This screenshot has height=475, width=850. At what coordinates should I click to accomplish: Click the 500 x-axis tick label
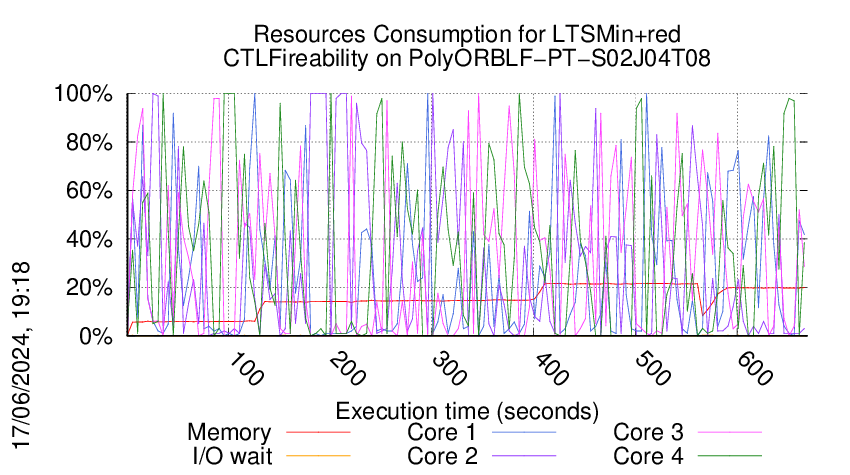pyautogui.click(x=652, y=369)
